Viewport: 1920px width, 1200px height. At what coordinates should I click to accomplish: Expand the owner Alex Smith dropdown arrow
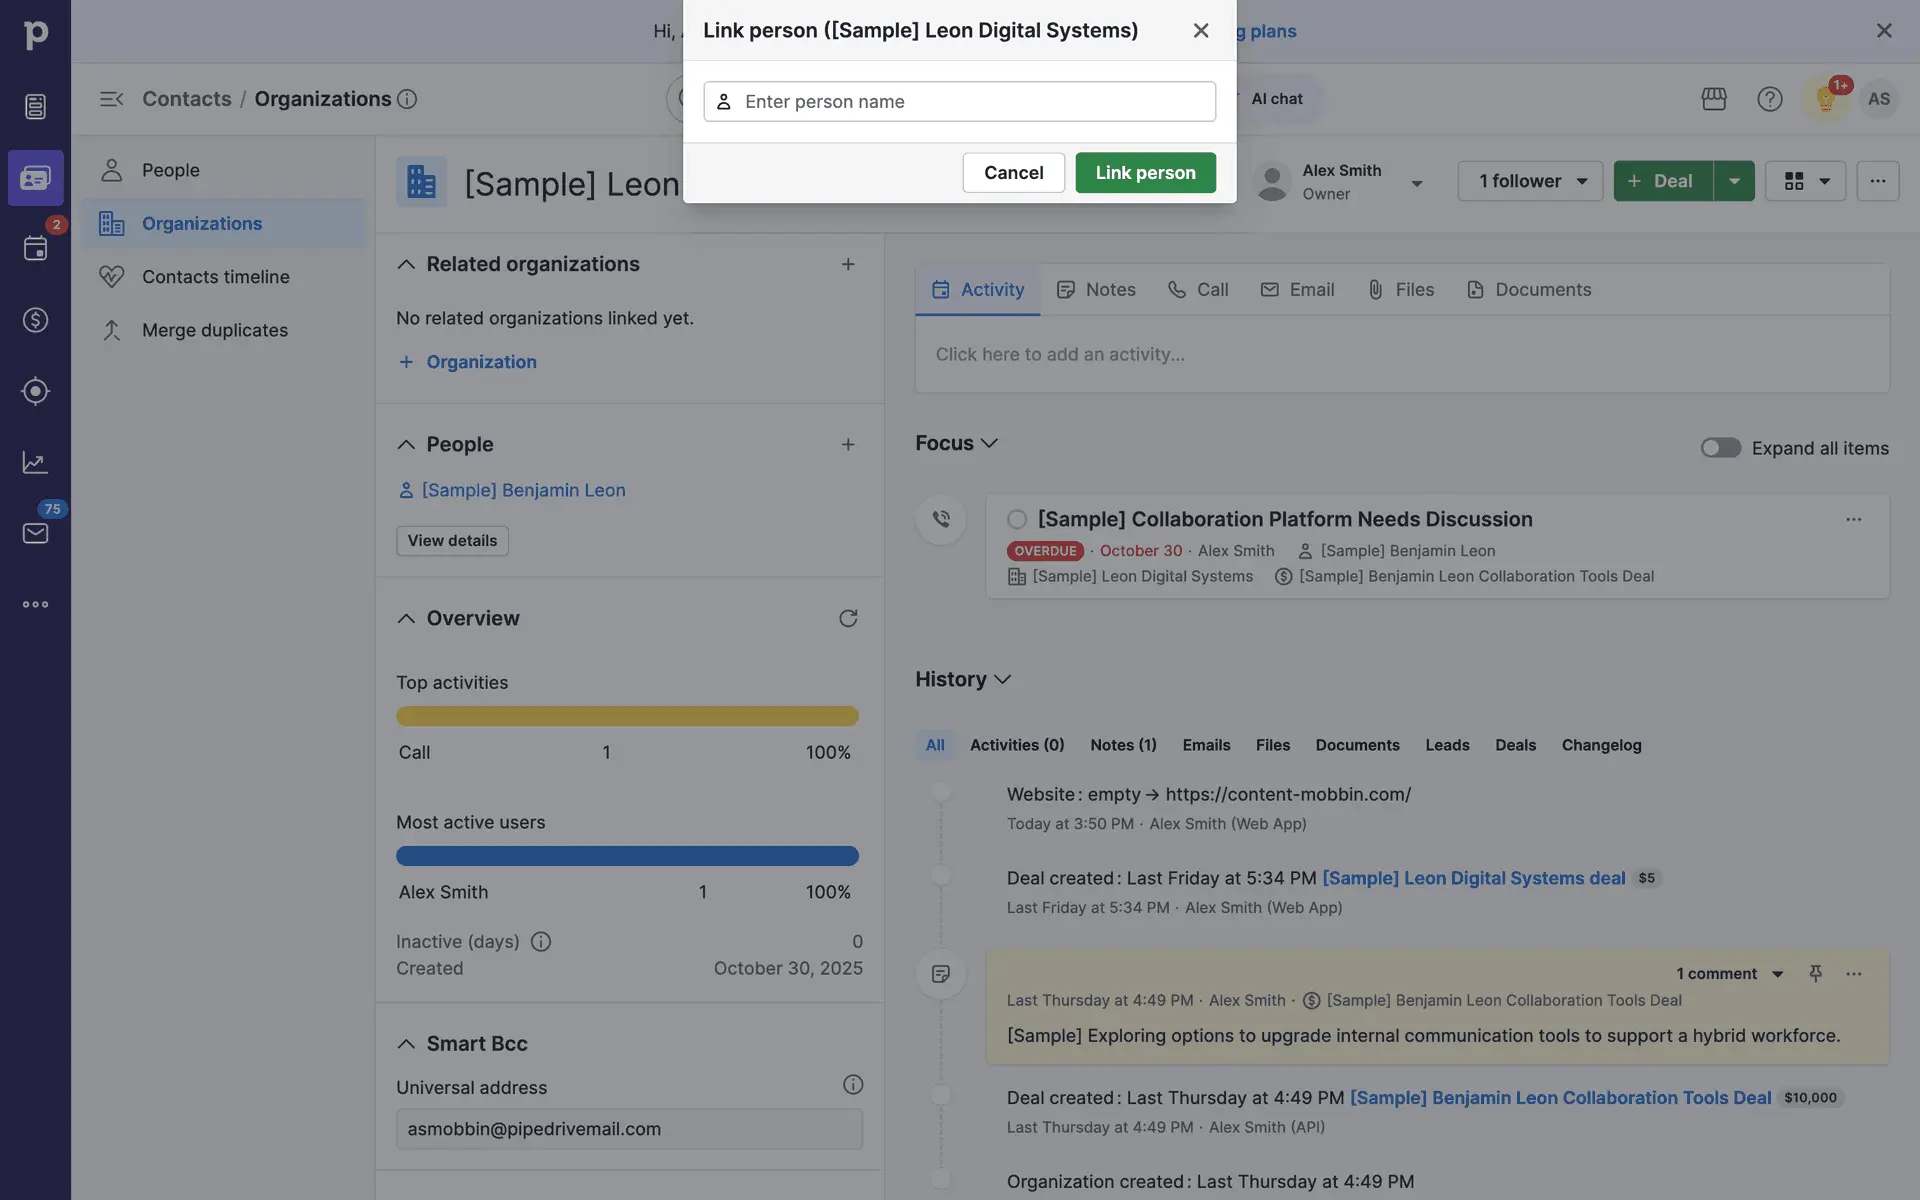(1416, 183)
